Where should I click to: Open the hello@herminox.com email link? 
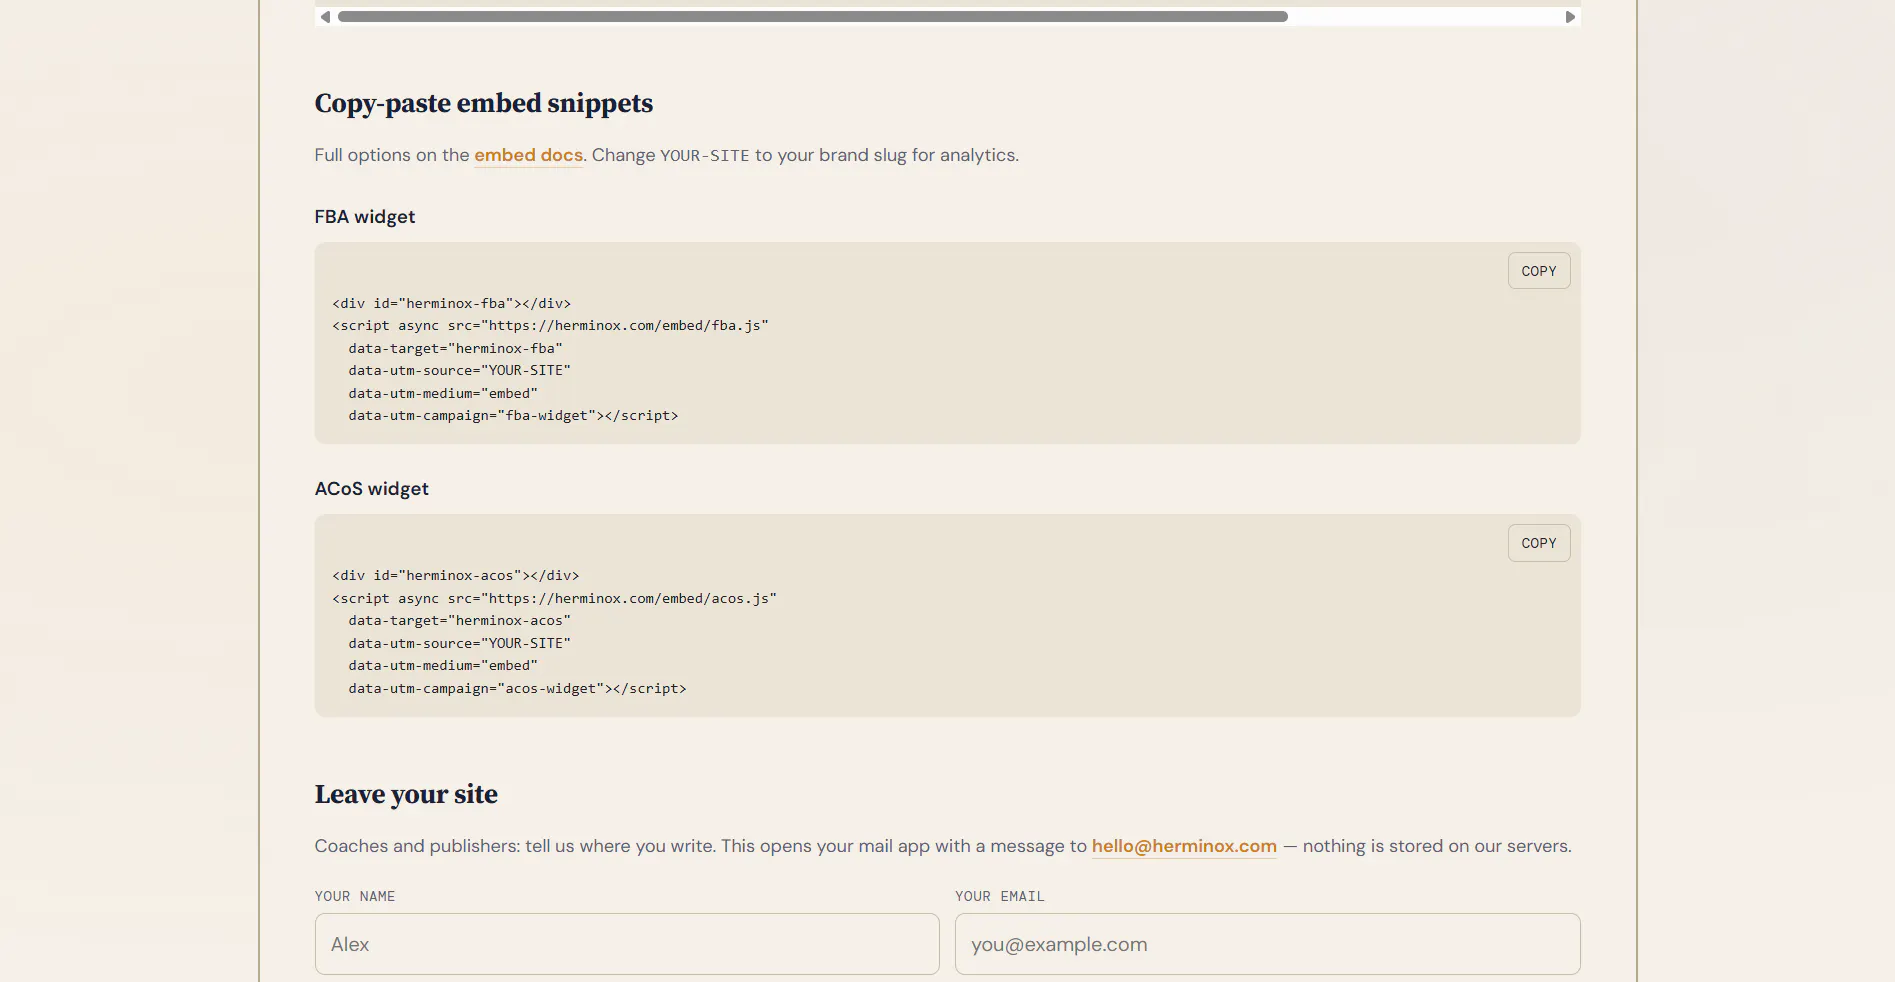coord(1184,846)
